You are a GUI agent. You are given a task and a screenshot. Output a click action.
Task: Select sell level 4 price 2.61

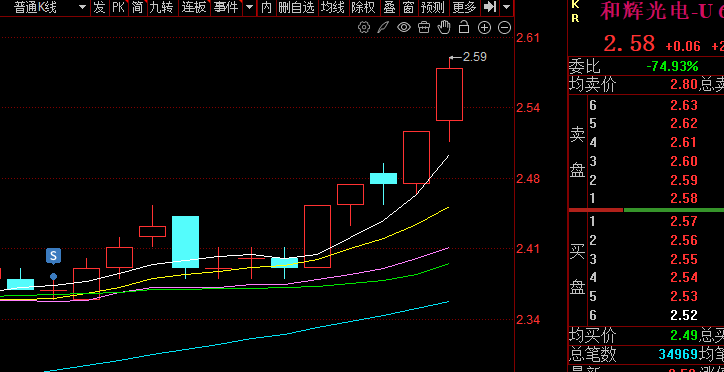(x=684, y=142)
